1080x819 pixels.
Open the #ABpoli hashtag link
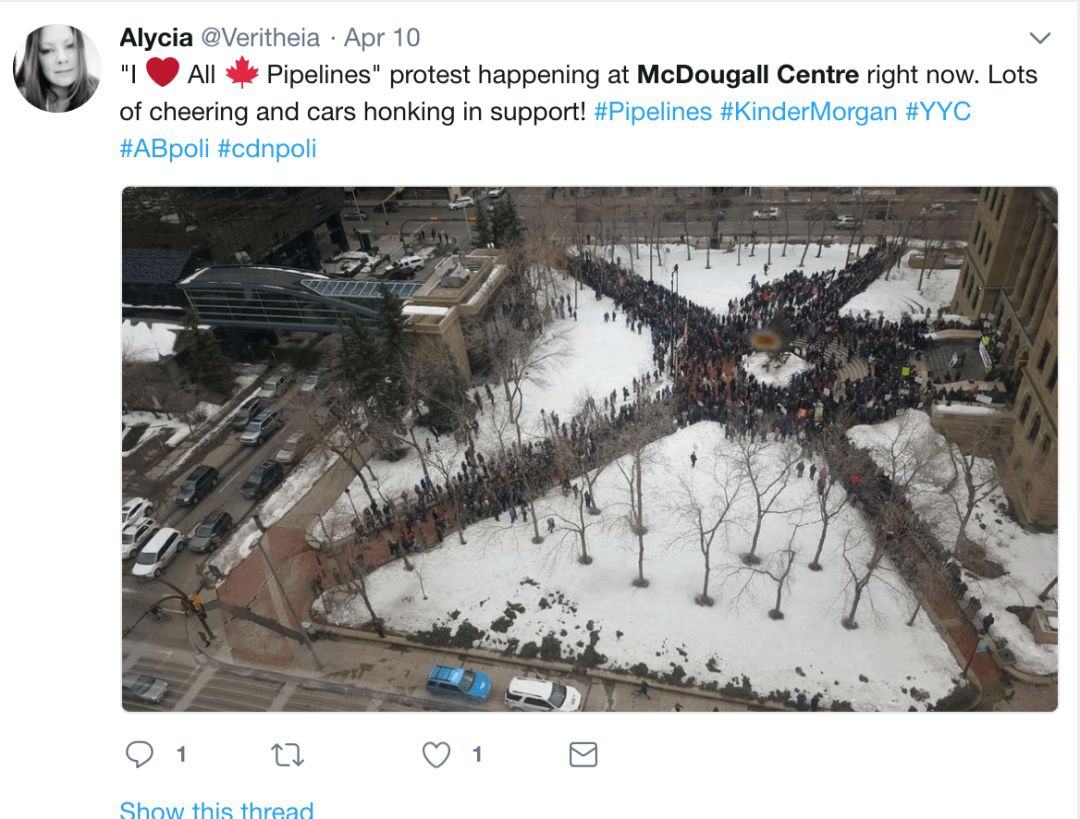point(164,149)
